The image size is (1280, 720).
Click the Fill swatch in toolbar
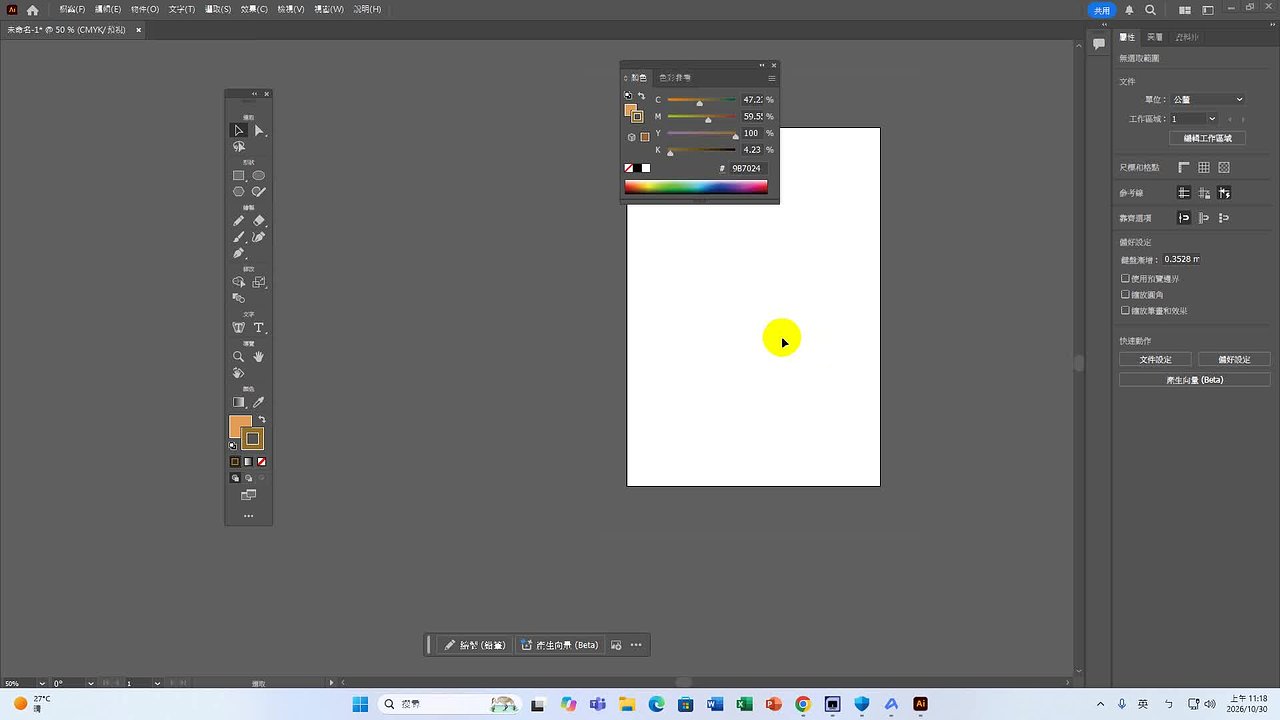[x=240, y=427]
